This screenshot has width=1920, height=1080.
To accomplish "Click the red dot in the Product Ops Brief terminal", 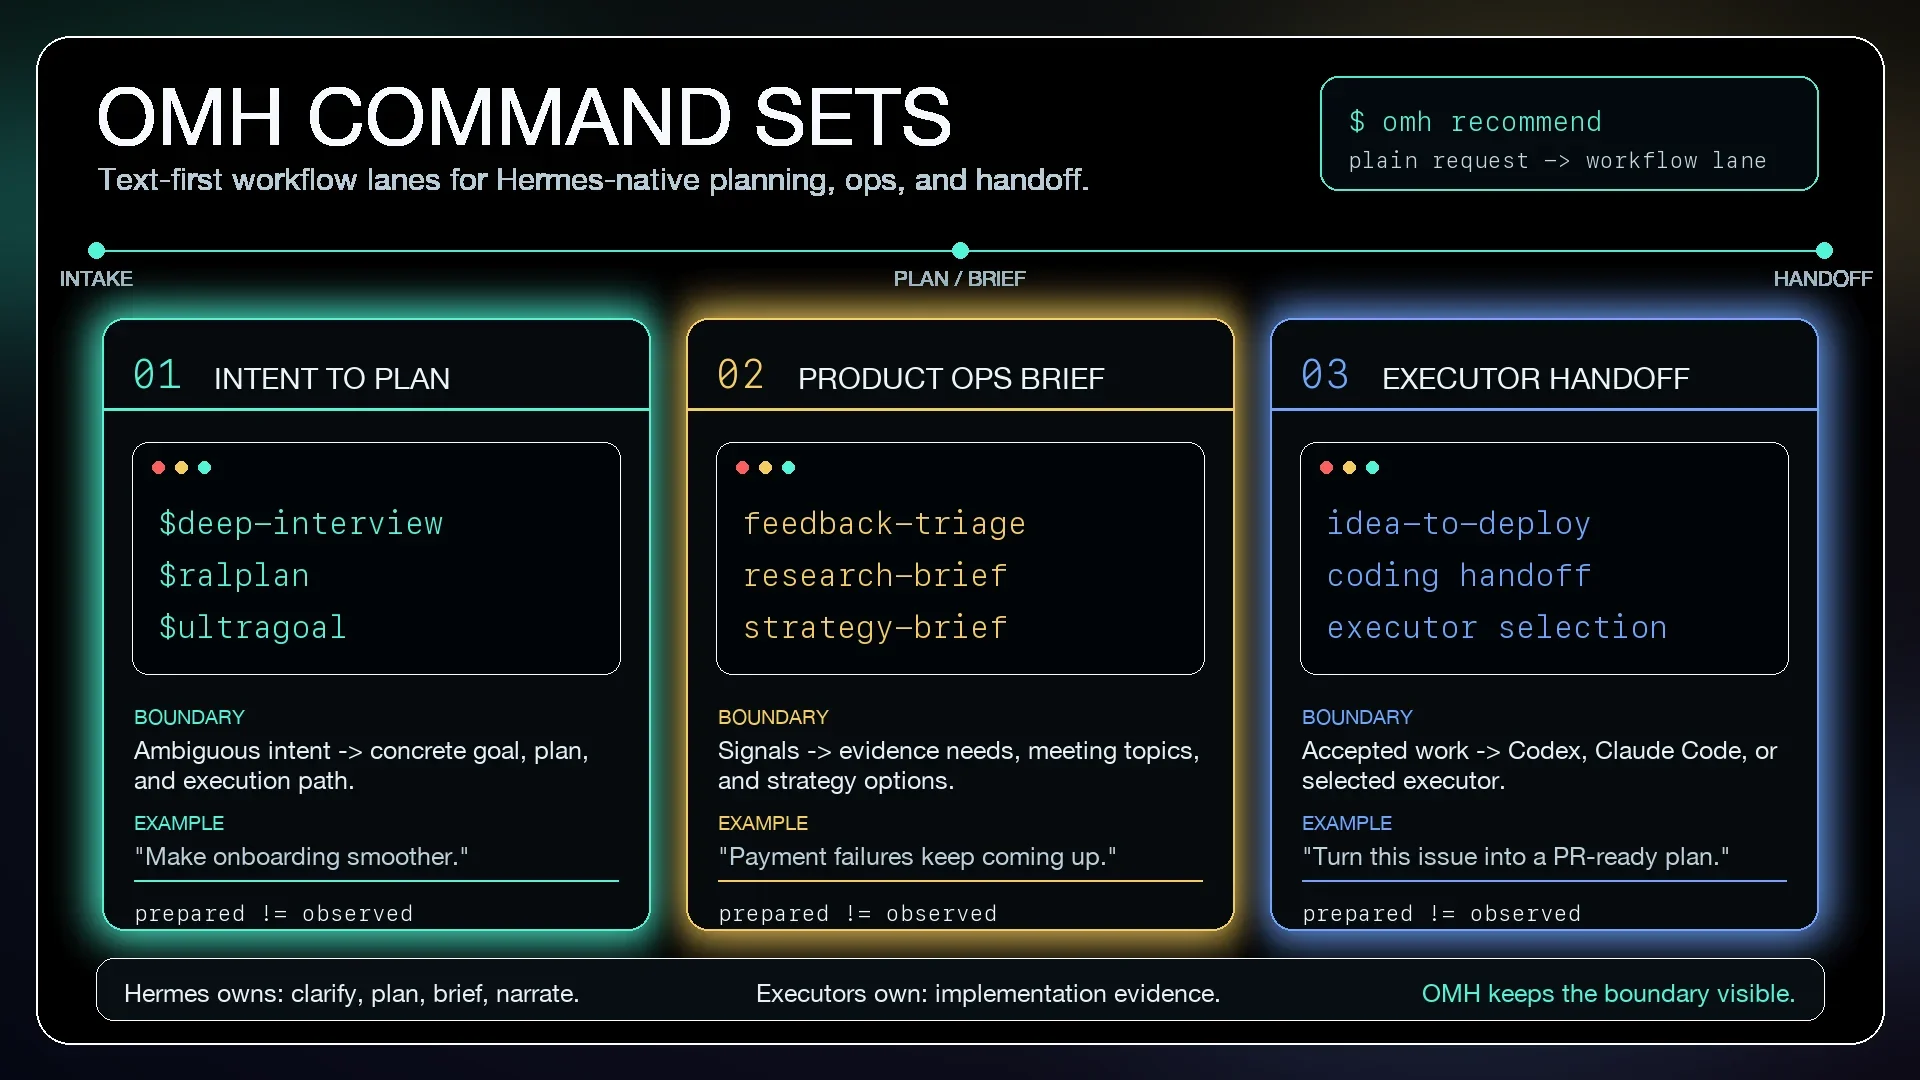I will click(x=742, y=467).
